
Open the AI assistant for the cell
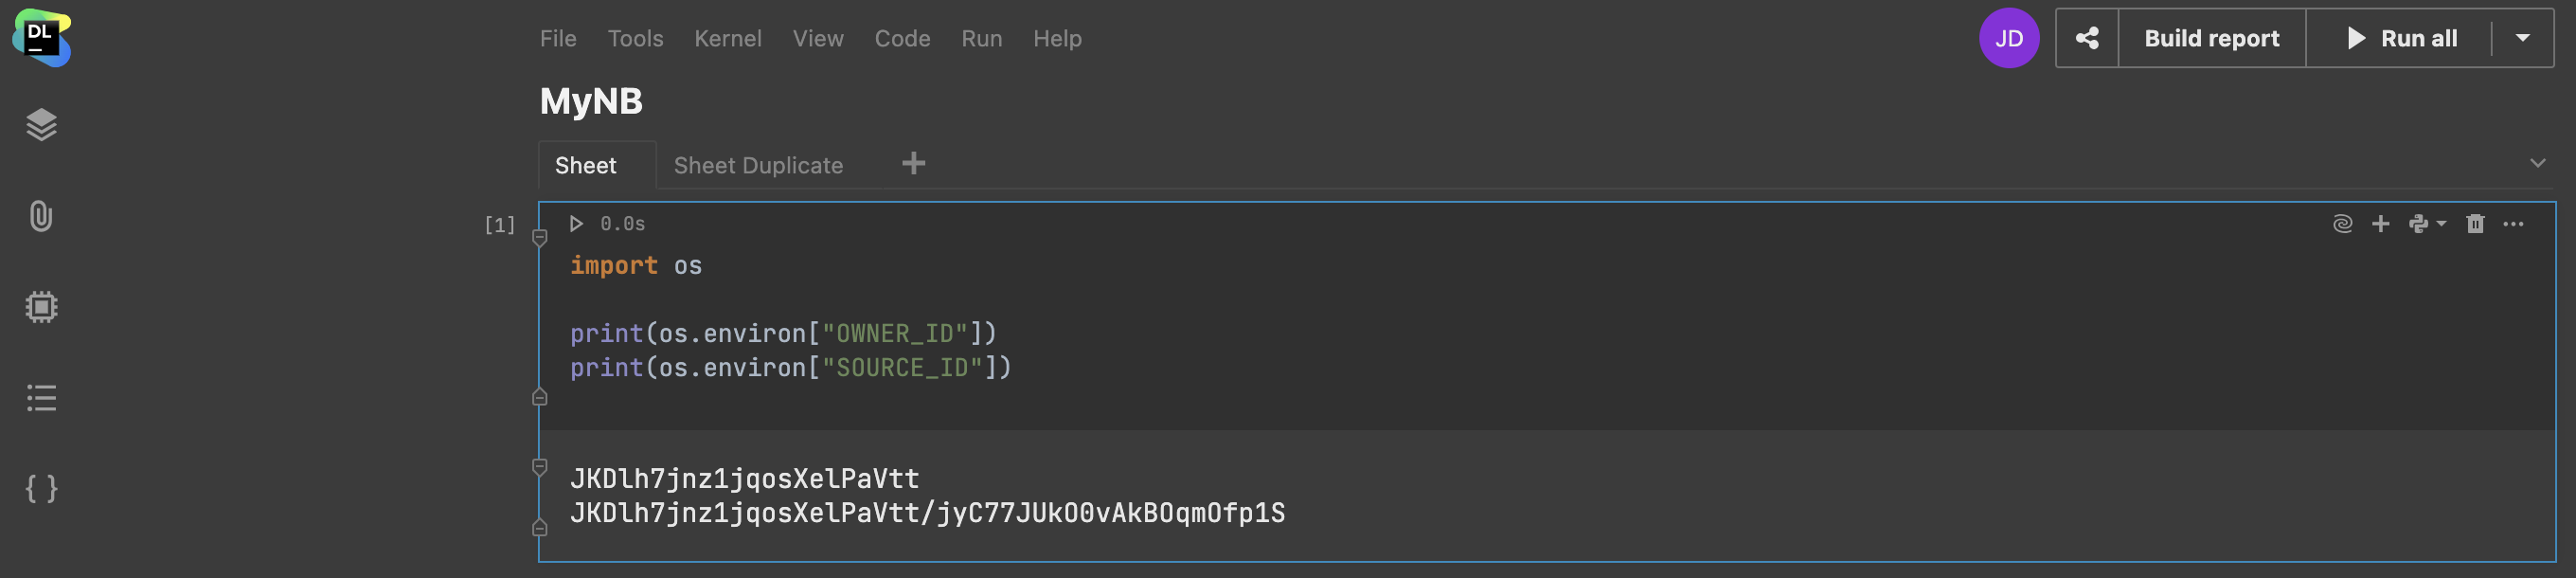(2343, 223)
